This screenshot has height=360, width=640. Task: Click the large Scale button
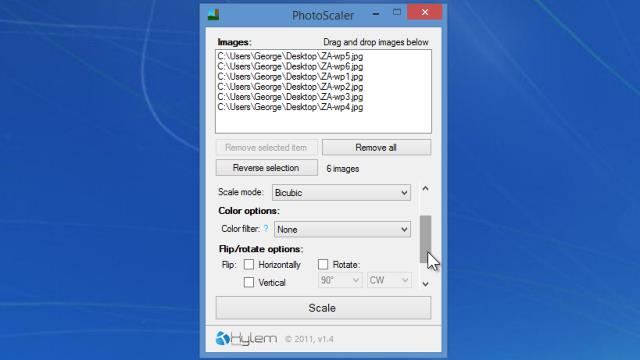[323, 308]
